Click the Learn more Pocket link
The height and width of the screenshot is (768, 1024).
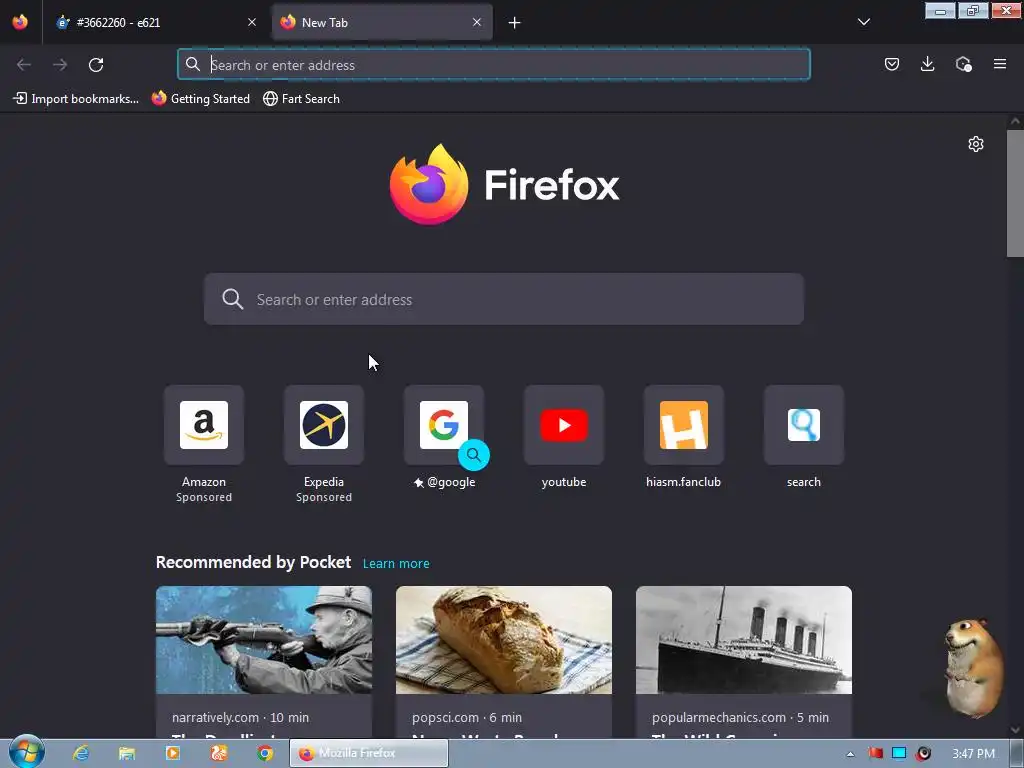pyautogui.click(x=396, y=564)
